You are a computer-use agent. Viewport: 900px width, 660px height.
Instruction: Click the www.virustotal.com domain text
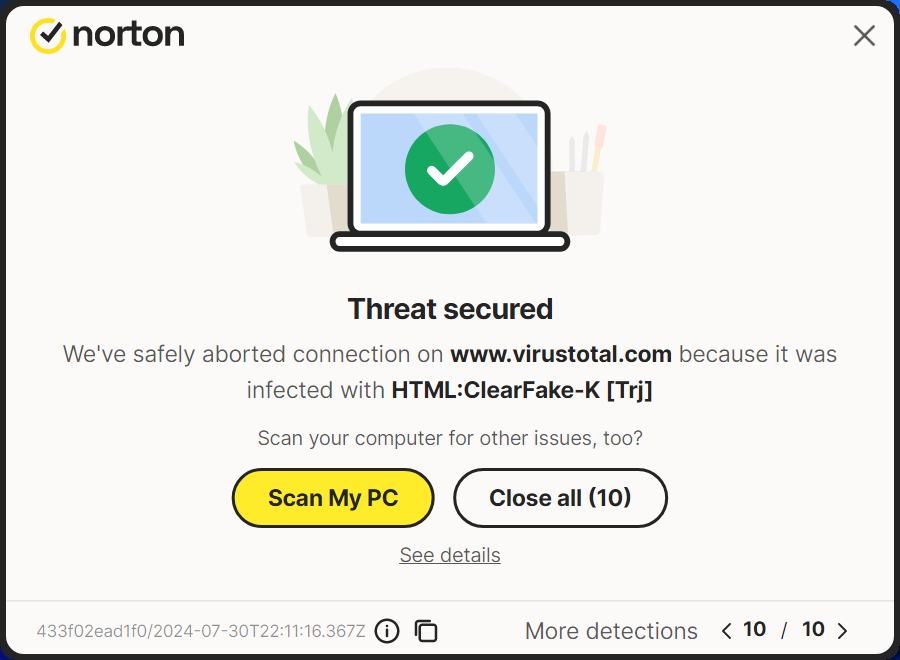[561, 354]
